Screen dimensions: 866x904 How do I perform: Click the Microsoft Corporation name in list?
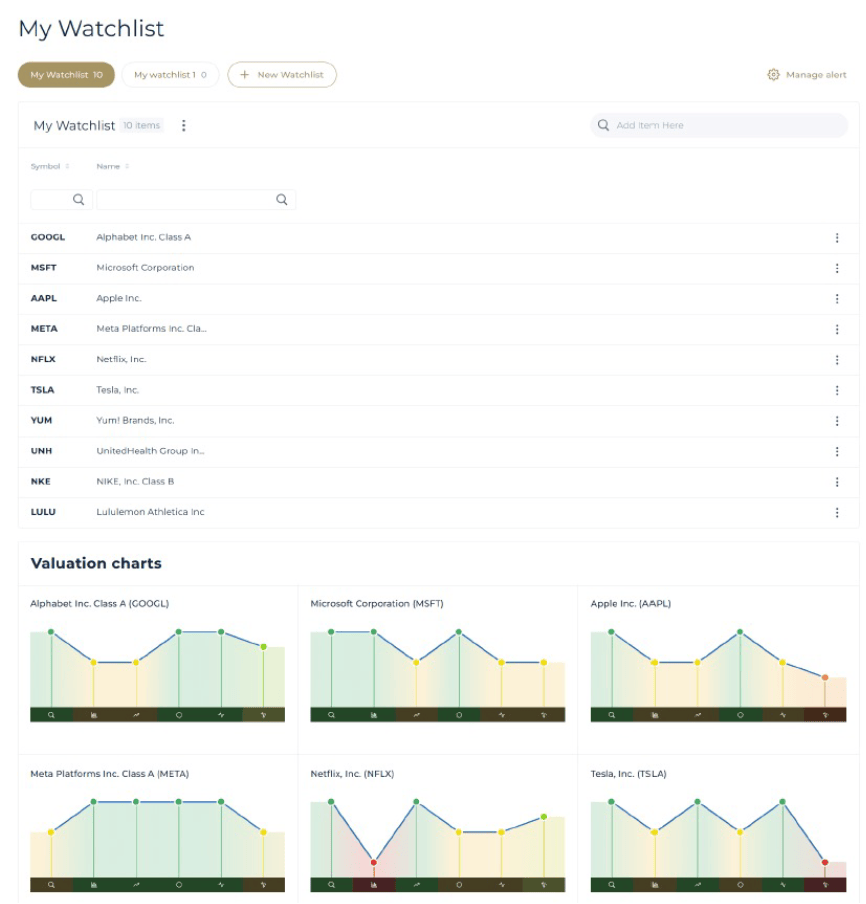pyautogui.click(x=145, y=268)
